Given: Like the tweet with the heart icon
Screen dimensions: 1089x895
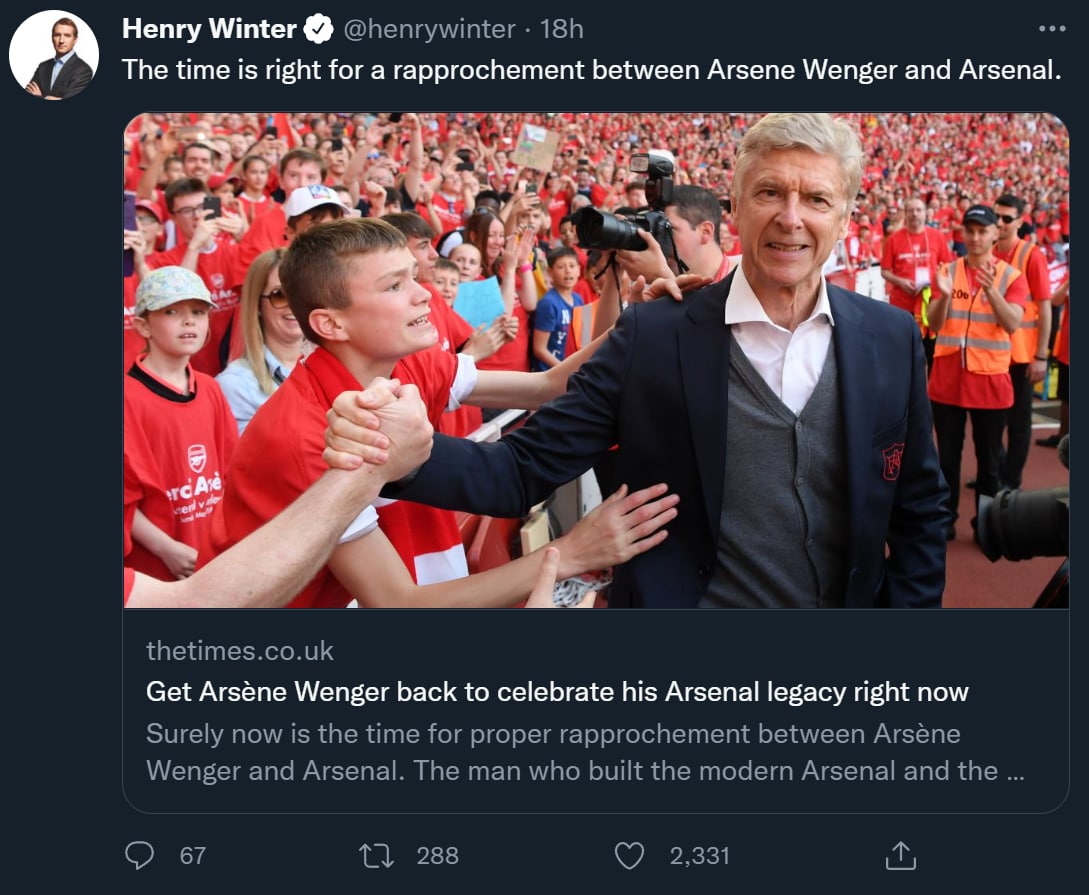Looking at the screenshot, I should tap(629, 855).
